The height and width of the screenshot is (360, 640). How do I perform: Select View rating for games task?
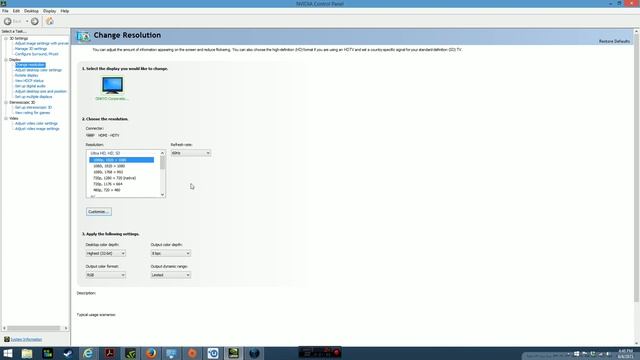(x=32, y=113)
